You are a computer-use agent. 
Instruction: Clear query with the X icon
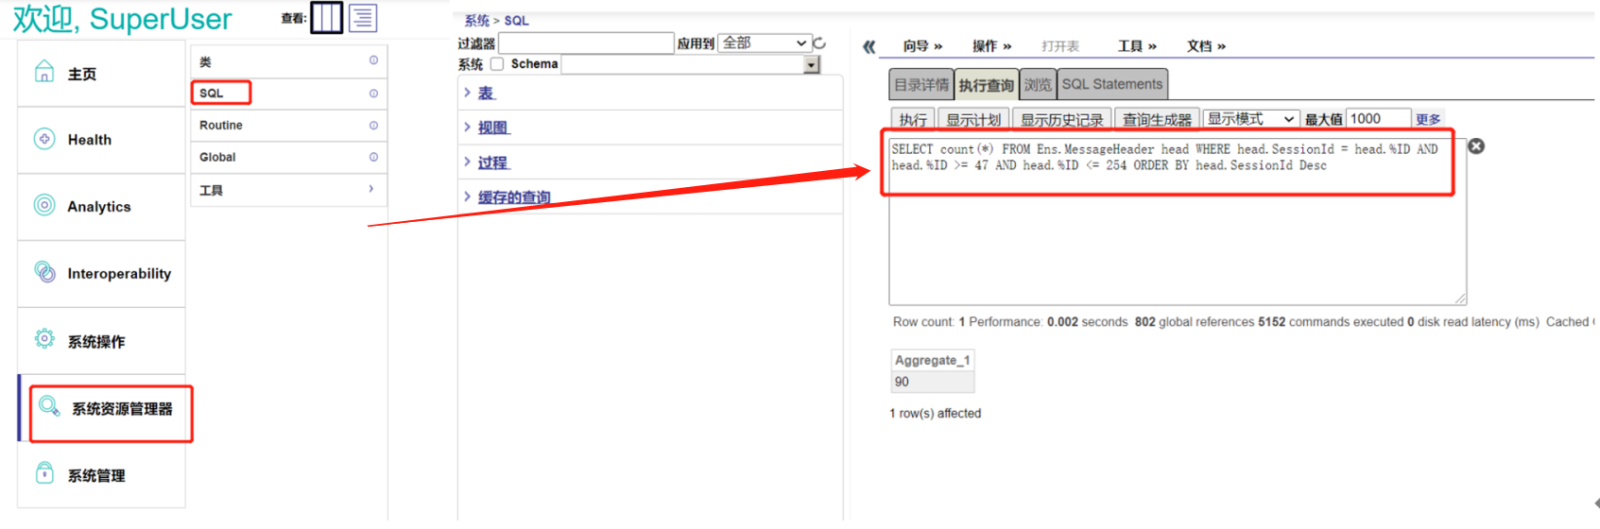click(1476, 146)
